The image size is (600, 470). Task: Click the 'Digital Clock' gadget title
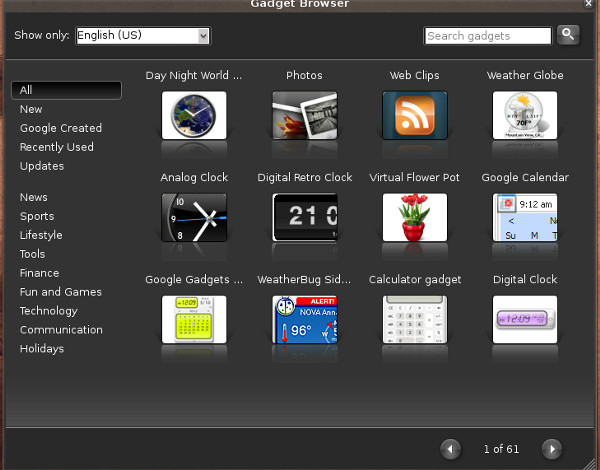click(525, 280)
